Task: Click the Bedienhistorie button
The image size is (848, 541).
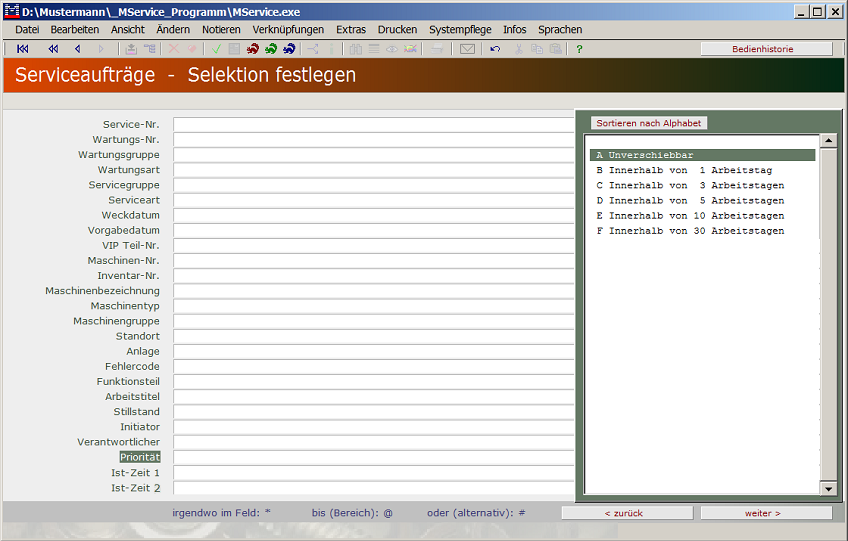Action: tap(766, 49)
